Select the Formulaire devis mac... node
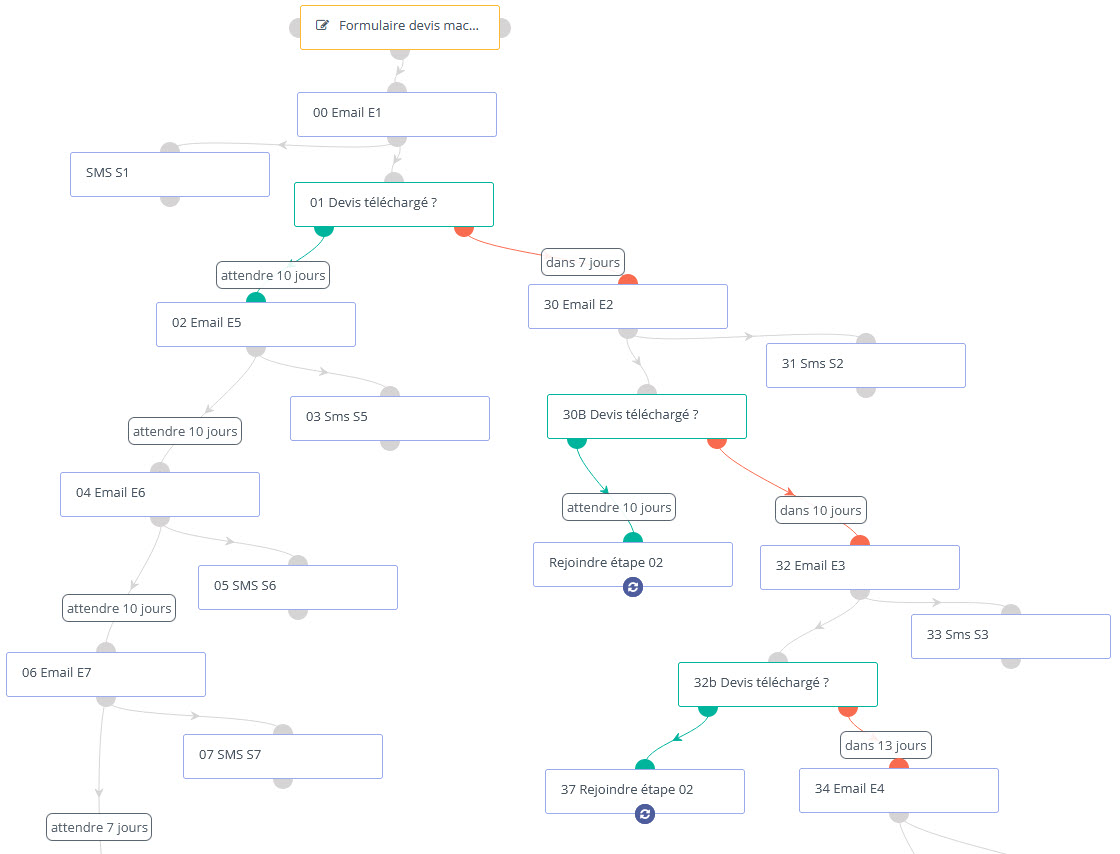 (400, 28)
